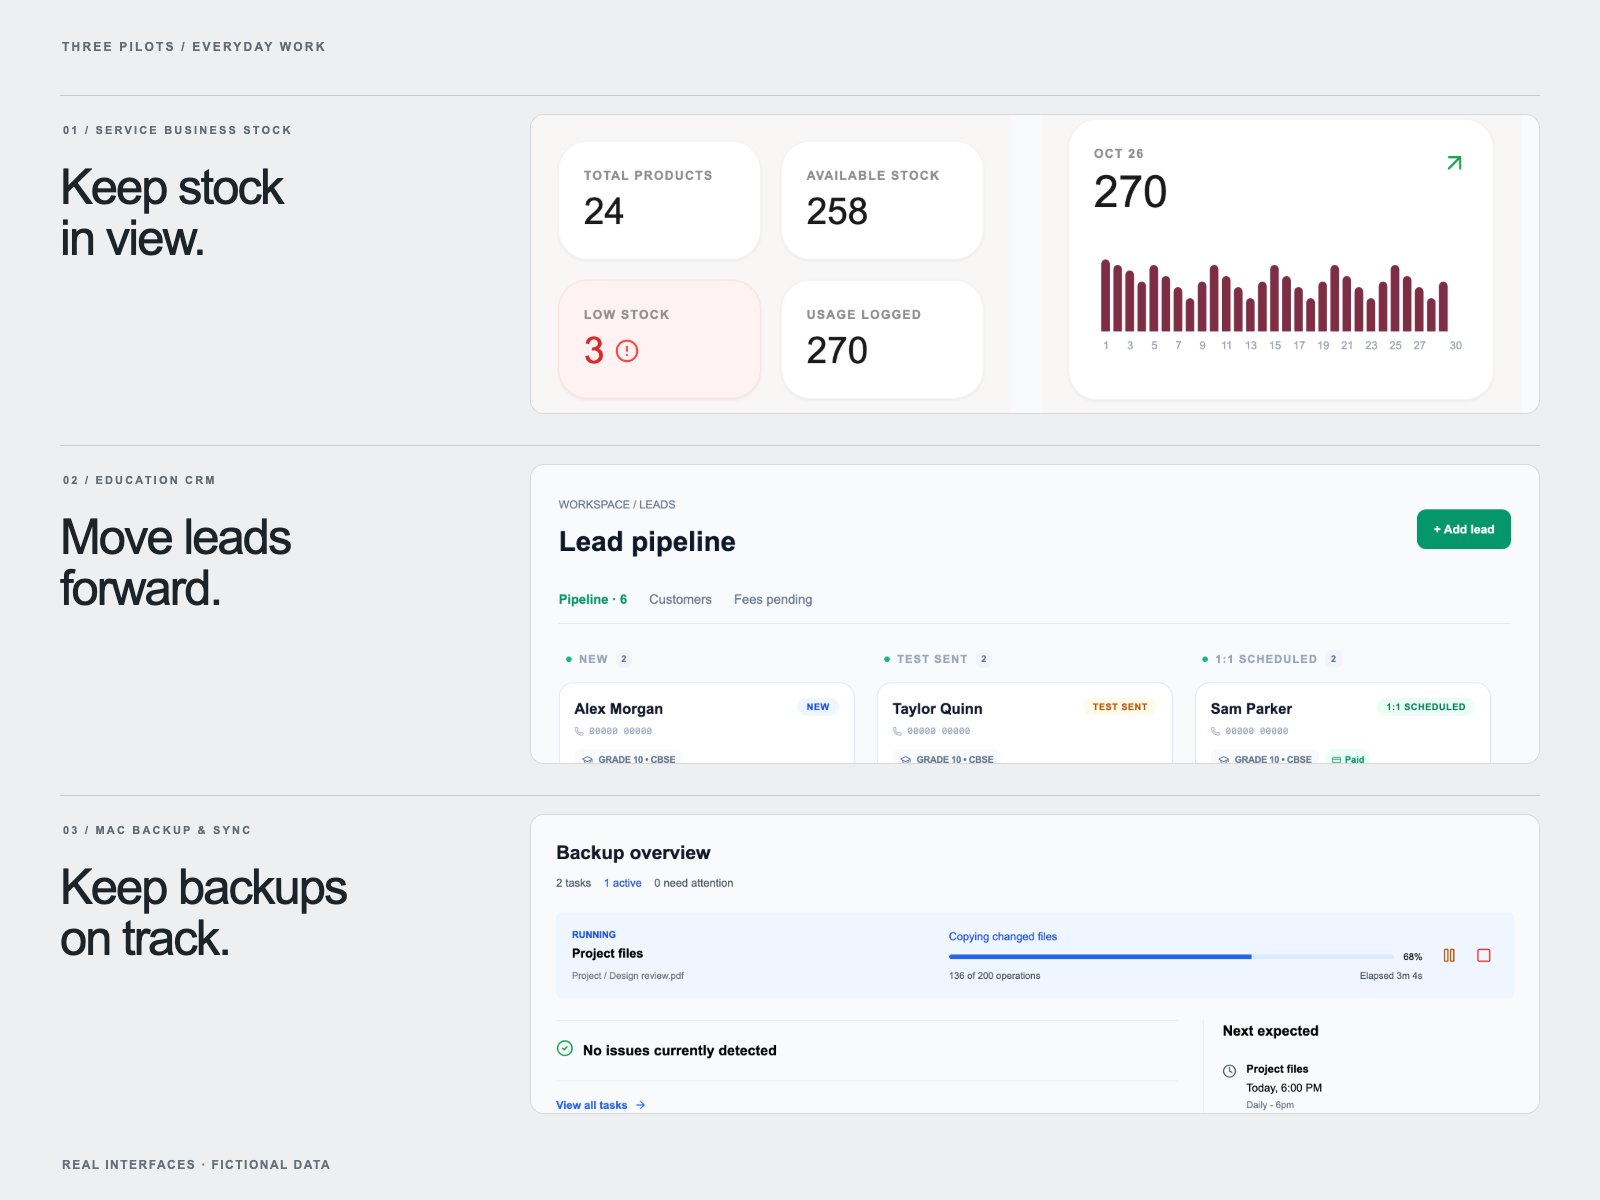Click the phone icon on the Sam Parker card
Viewport: 1600px width, 1200px height.
1215,731
